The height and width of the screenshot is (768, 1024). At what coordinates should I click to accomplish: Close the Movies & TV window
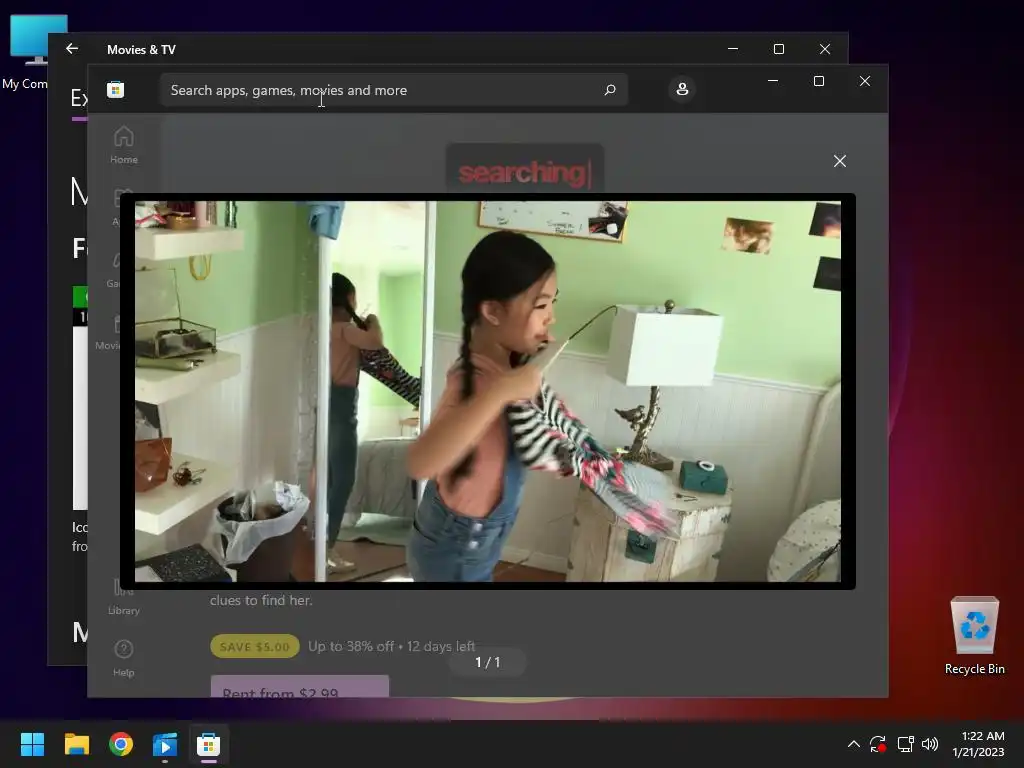point(825,49)
